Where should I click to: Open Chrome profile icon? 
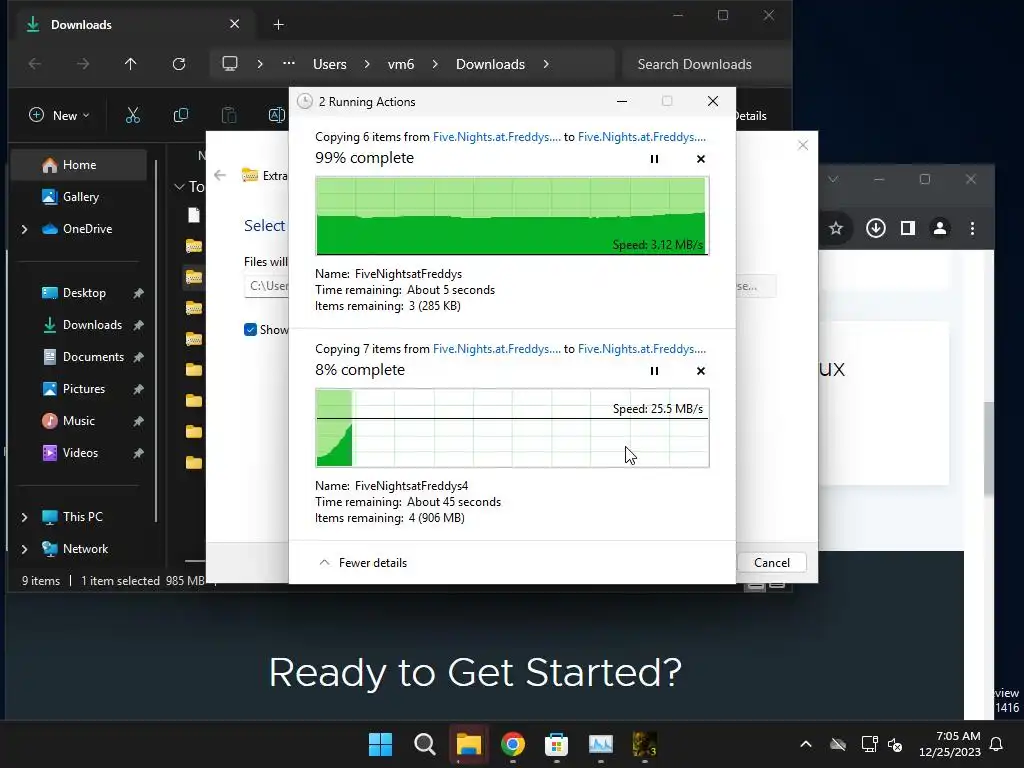[x=940, y=228]
